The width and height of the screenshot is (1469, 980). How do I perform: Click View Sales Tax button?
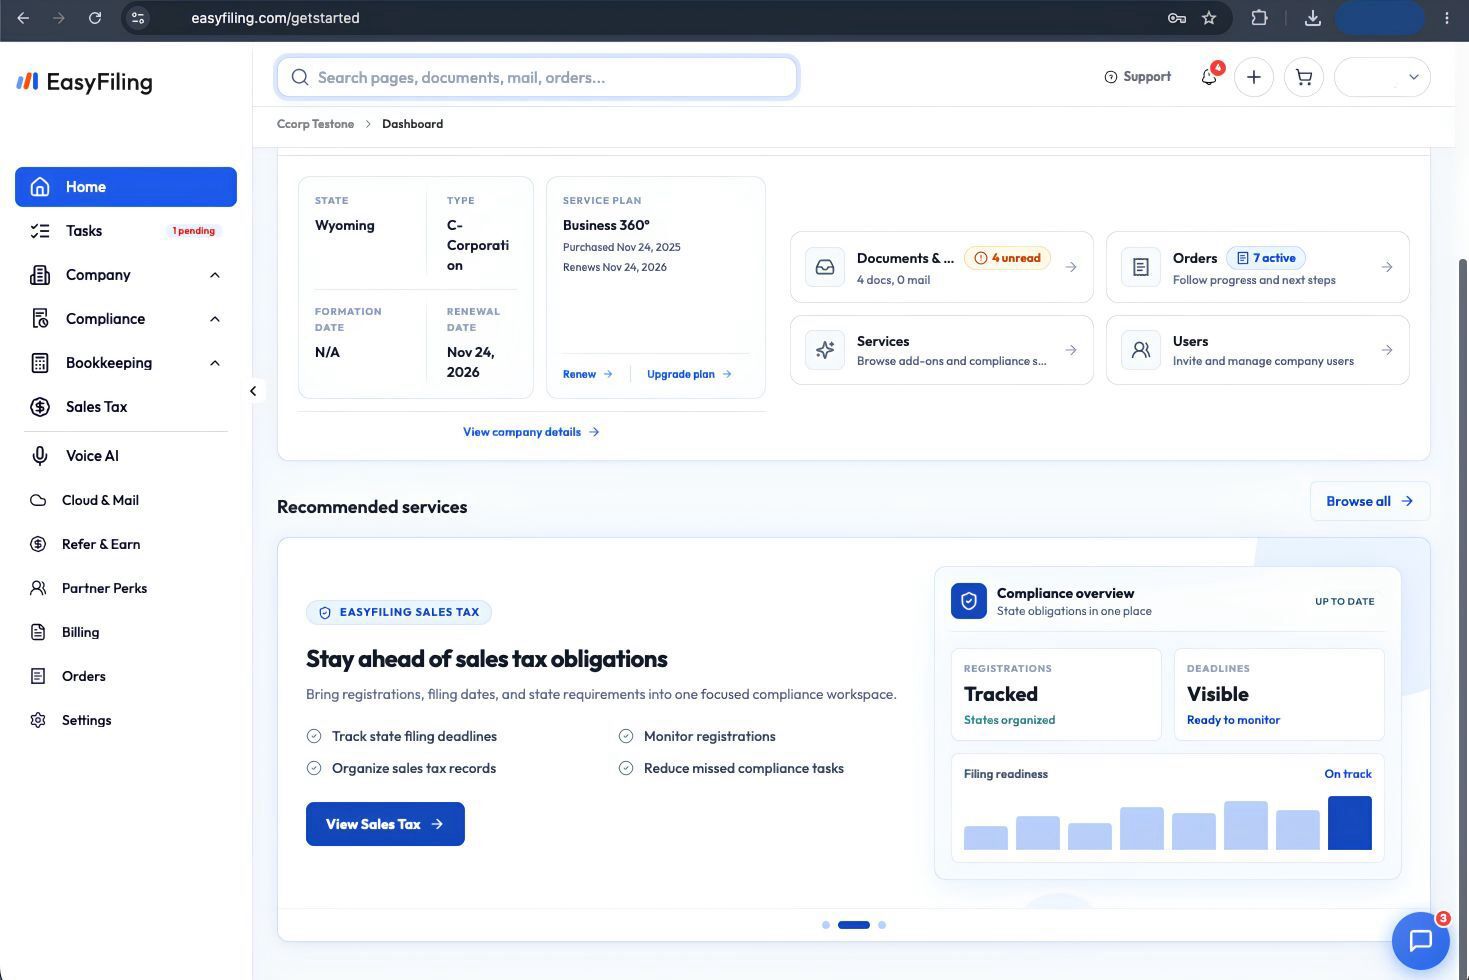point(385,824)
